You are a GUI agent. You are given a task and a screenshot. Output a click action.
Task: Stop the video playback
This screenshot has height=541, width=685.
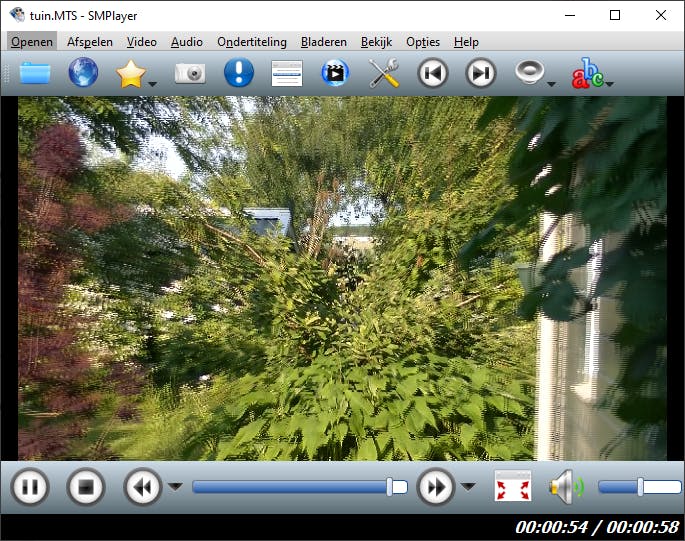pyautogui.click(x=86, y=487)
